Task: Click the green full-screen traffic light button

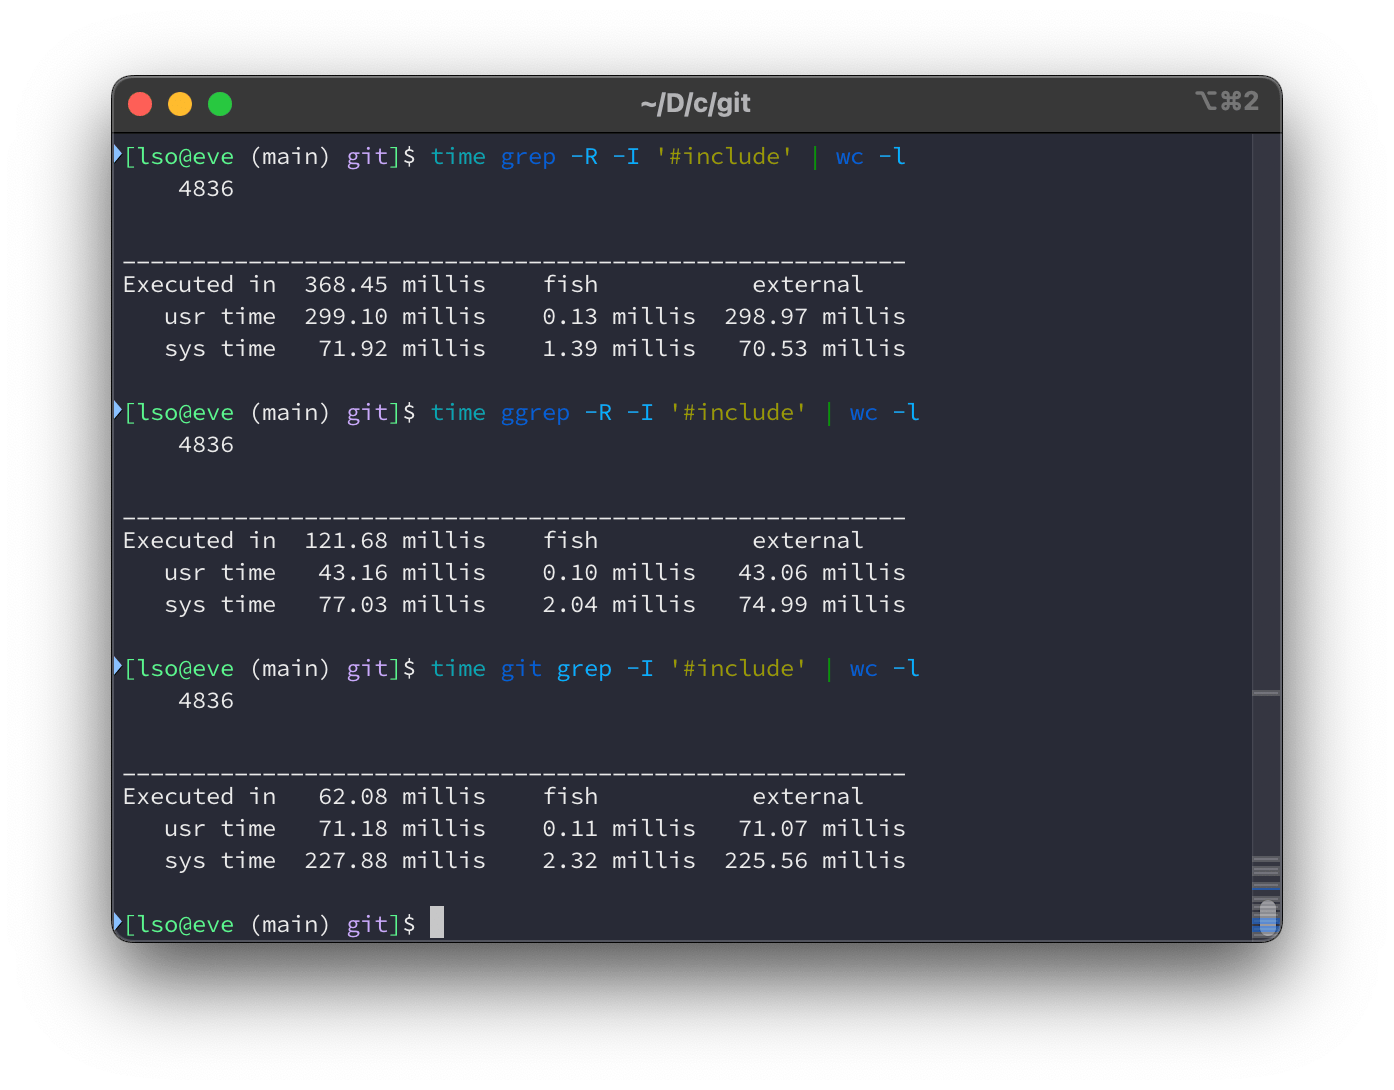Action: pos(219,103)
